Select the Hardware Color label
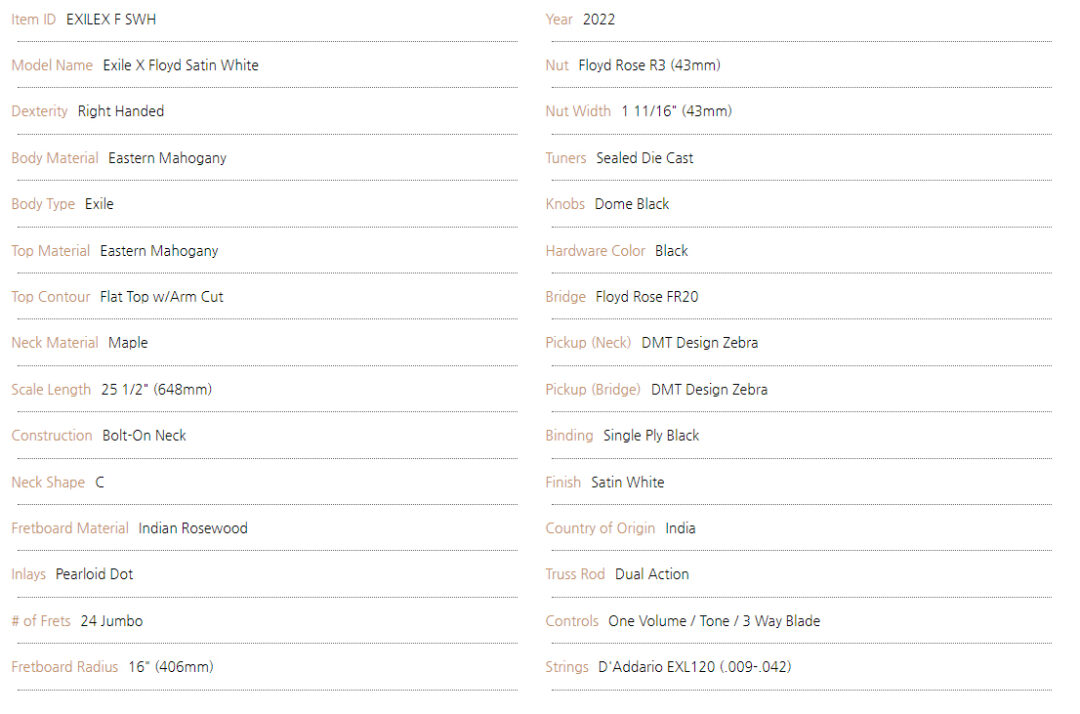1080x714 pixels. tap(596, 251)
